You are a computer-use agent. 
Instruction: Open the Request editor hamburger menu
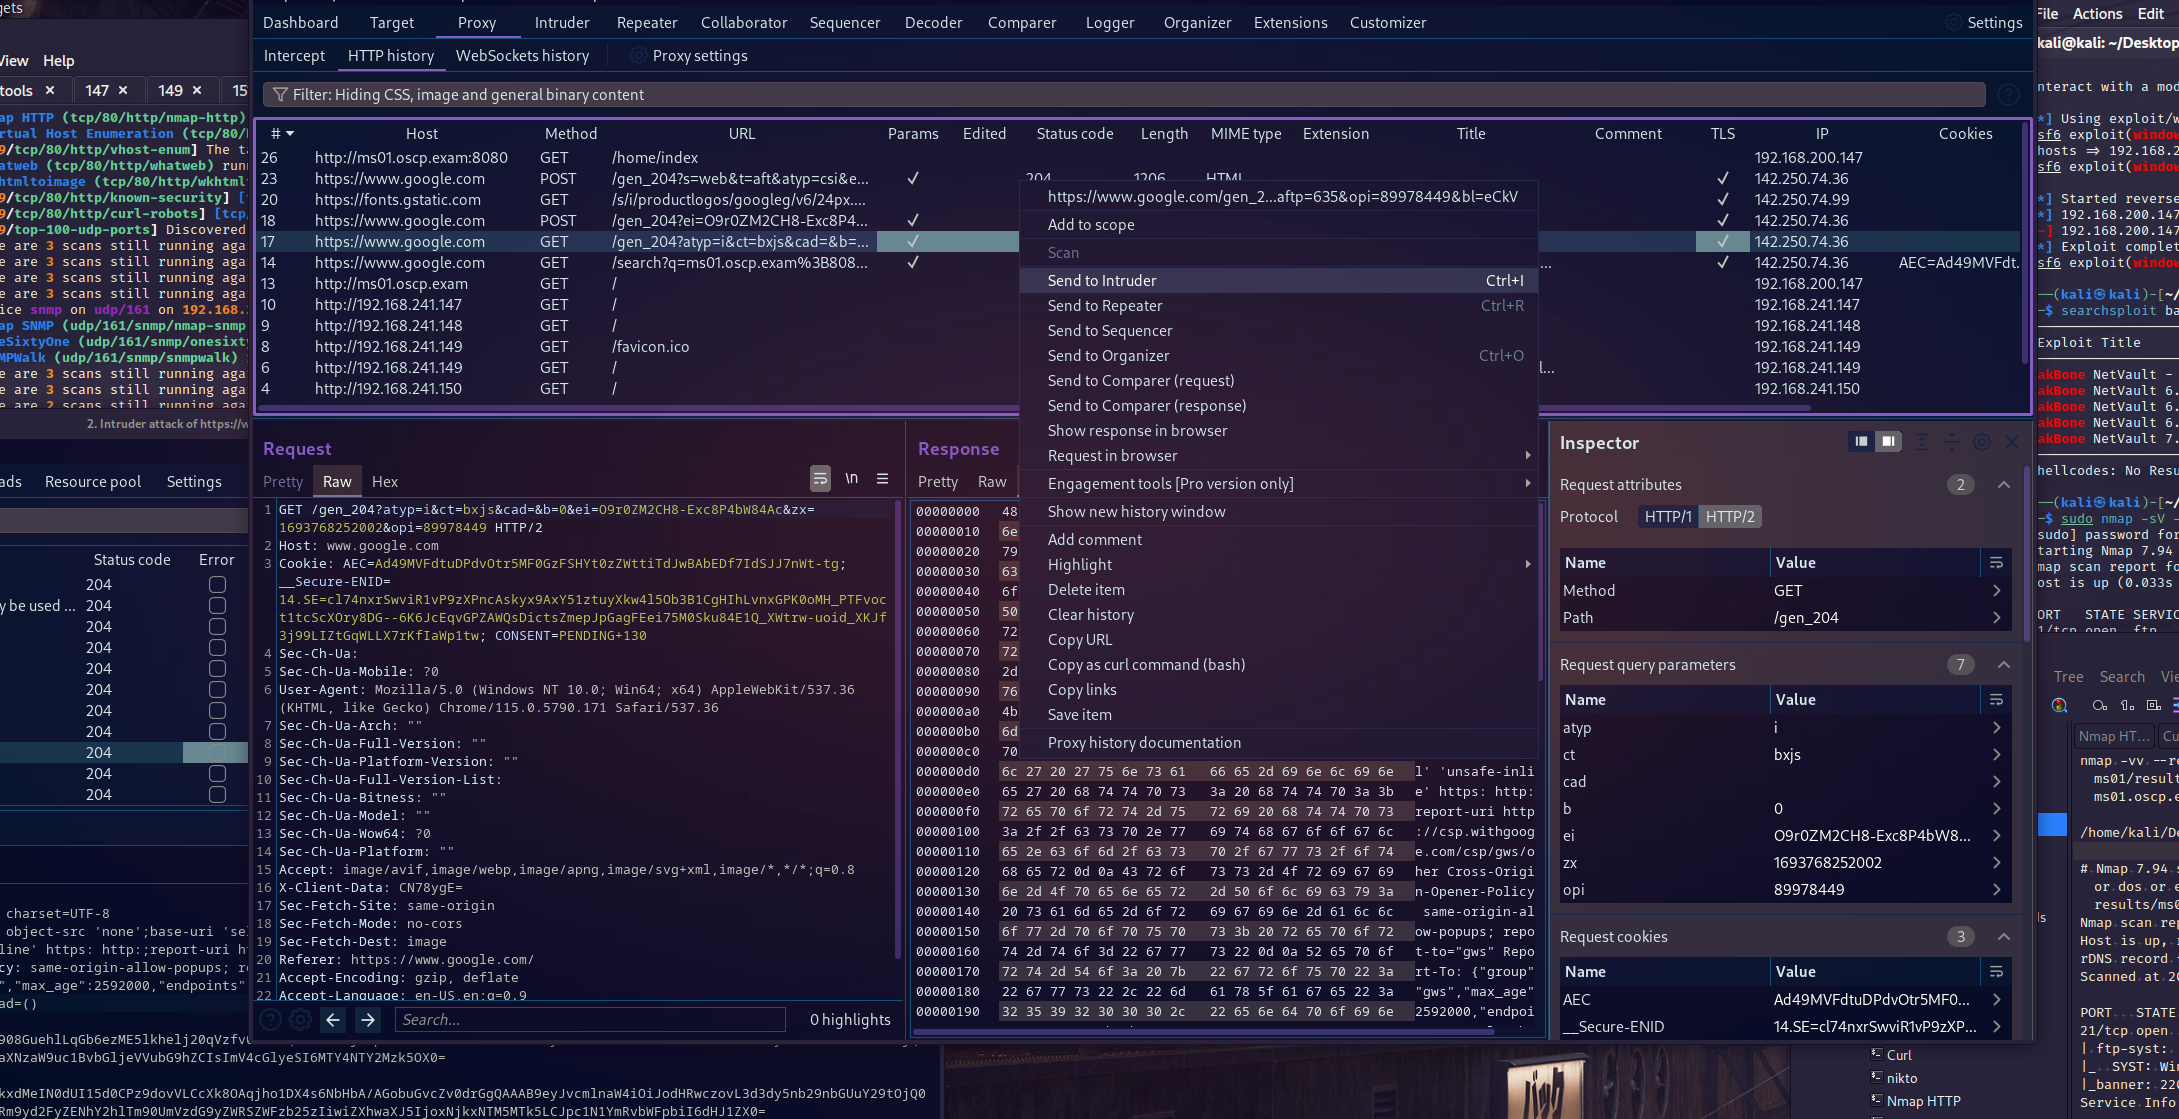pyautogui.click(x=882, y=479)
